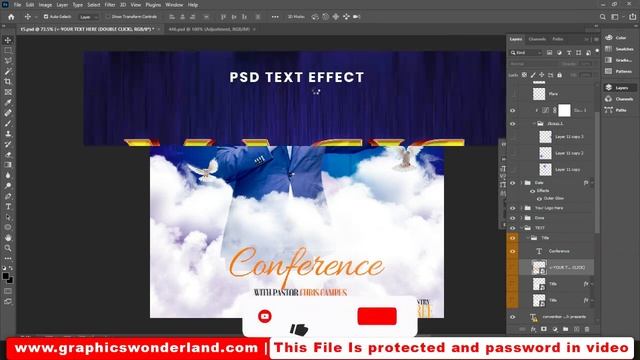This screenshot has height=360, width=640.
Task: Hide the Your Logo Here group
Action: click(513, 208)
